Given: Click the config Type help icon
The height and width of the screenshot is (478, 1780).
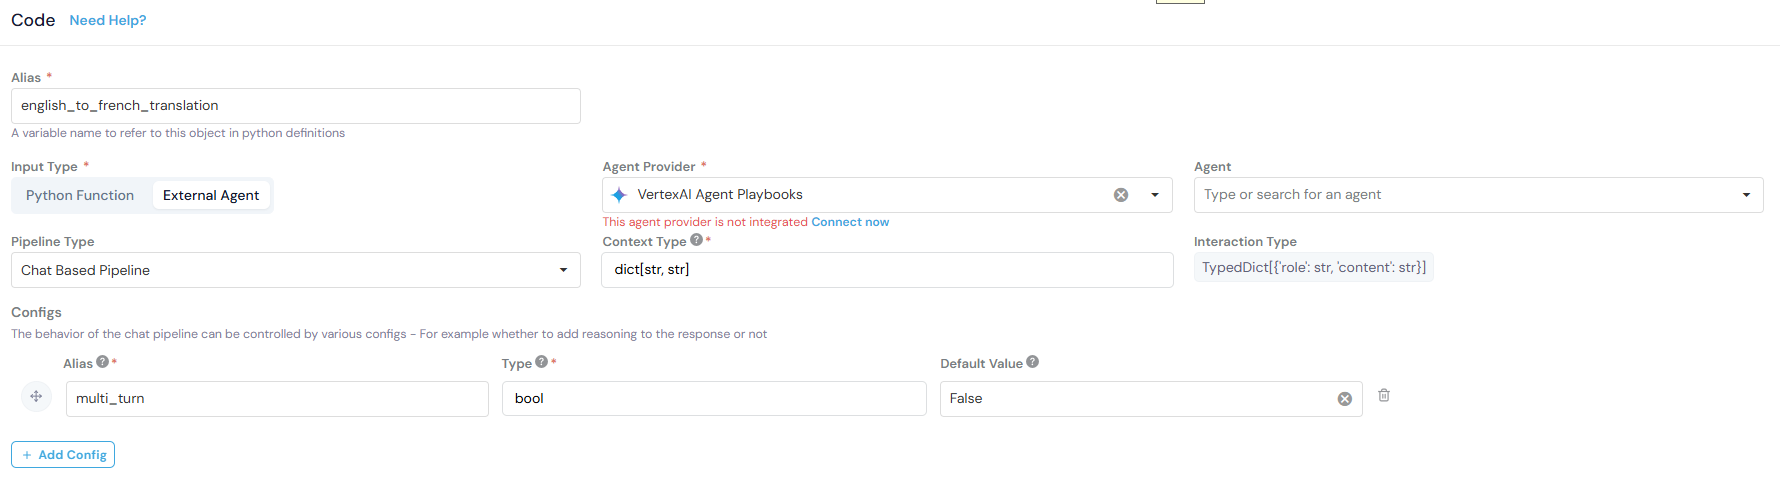Looking at the screenshot, I should pyautogui.click(x=541, y=362).
